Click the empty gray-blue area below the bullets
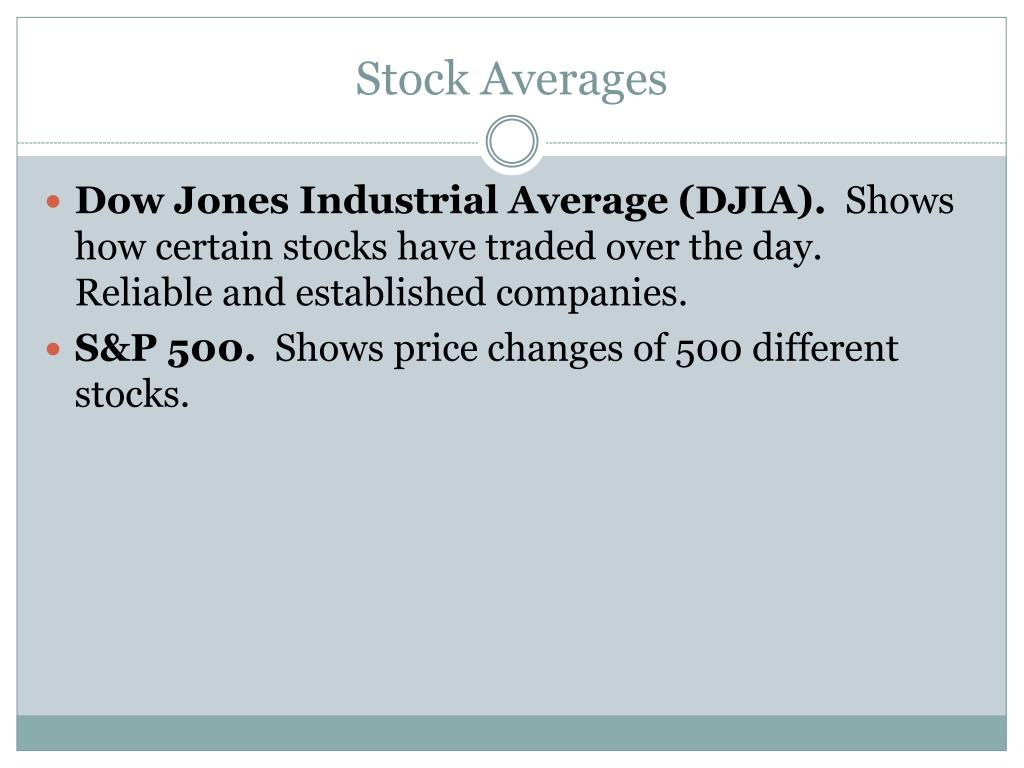 511,562
